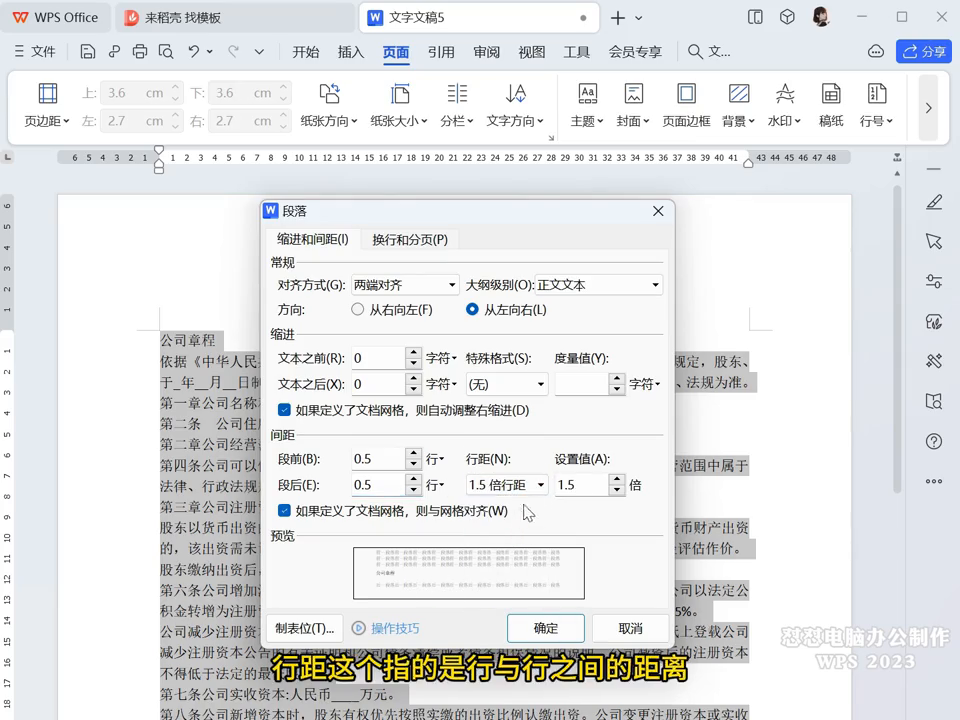Open the 分栏 (columns) tool
Image resolution: width=960 pixels, height=720 pixels.
456,105
